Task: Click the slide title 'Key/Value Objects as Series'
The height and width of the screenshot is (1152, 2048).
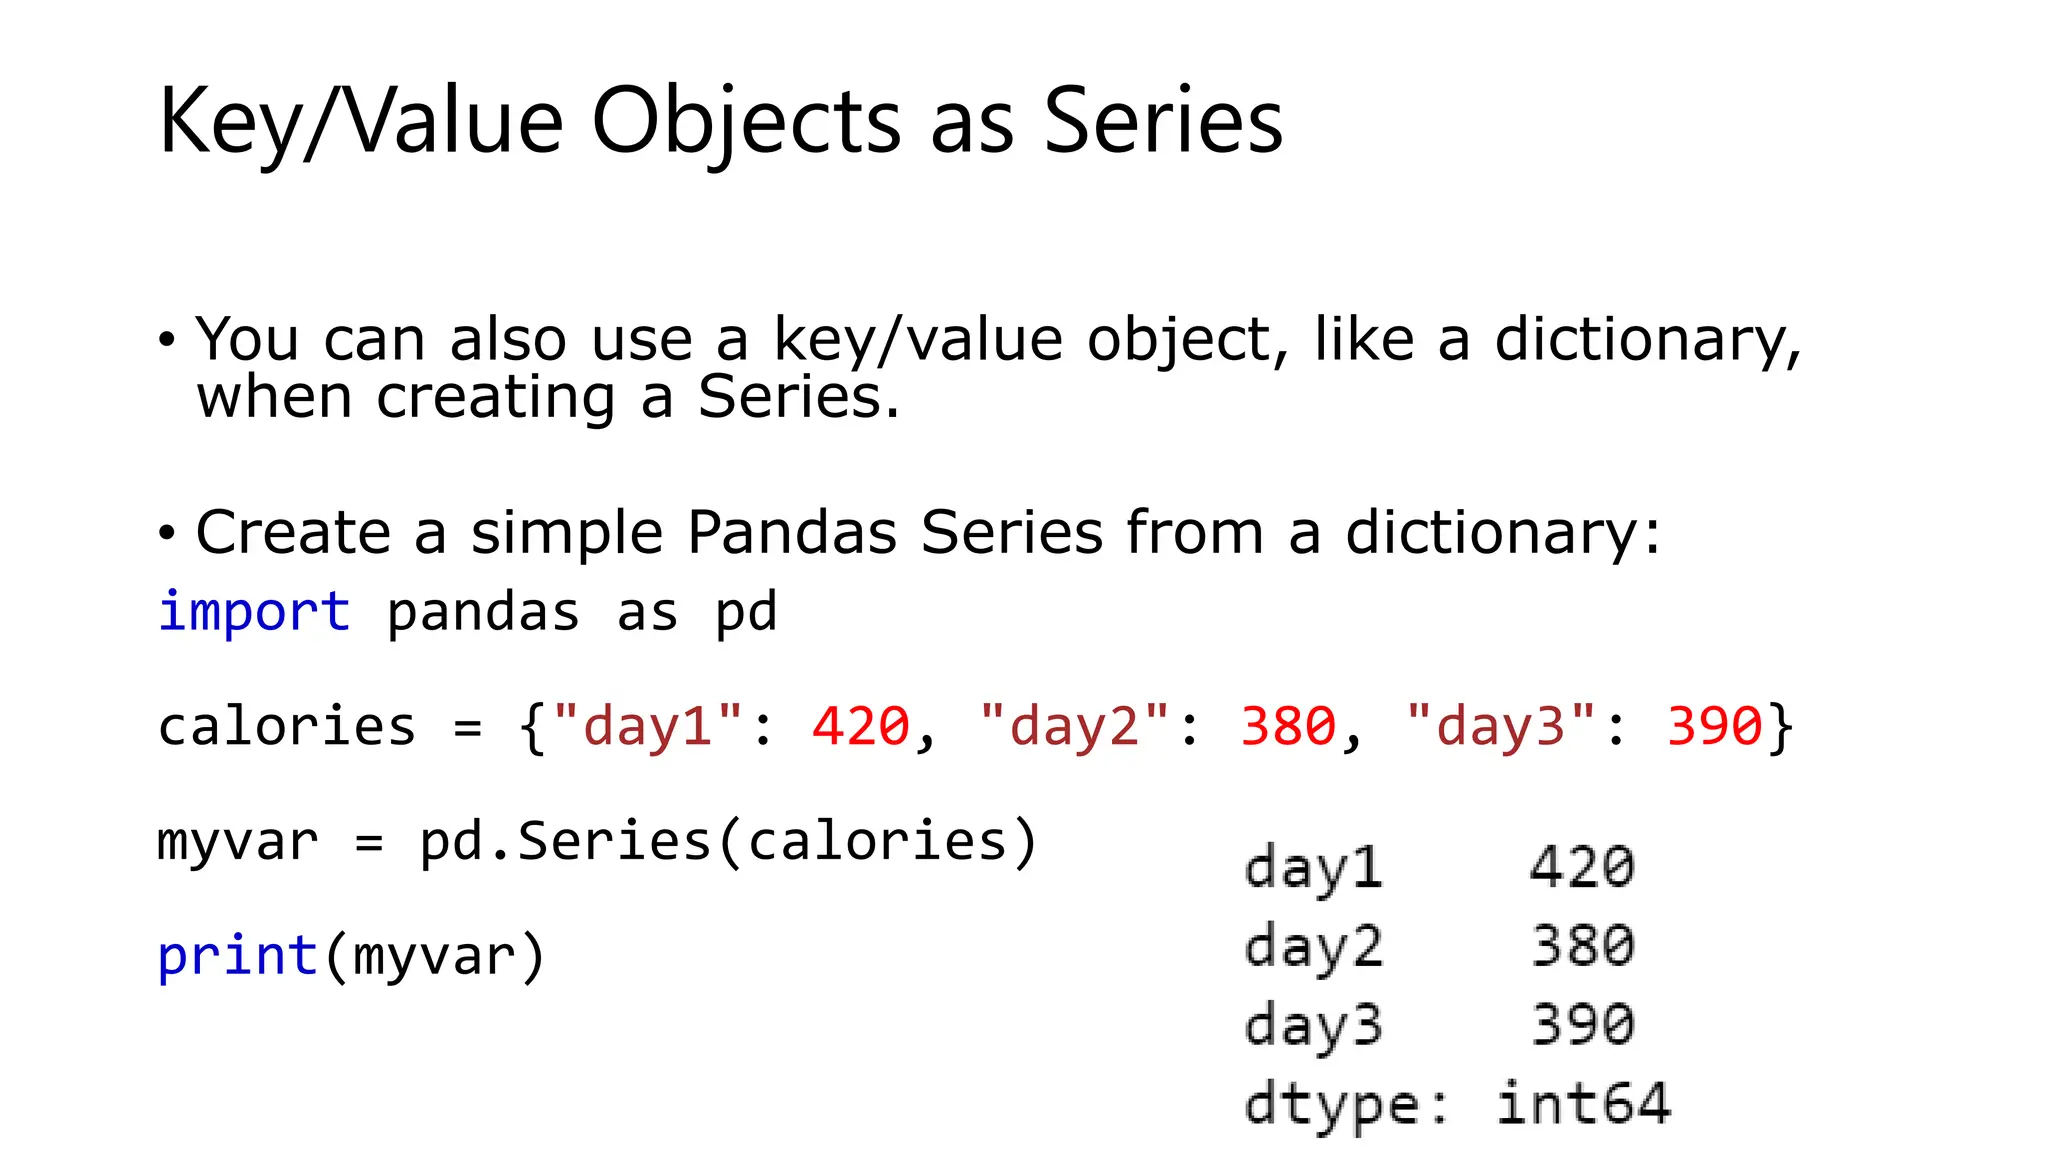Action: tap(720, 121)
